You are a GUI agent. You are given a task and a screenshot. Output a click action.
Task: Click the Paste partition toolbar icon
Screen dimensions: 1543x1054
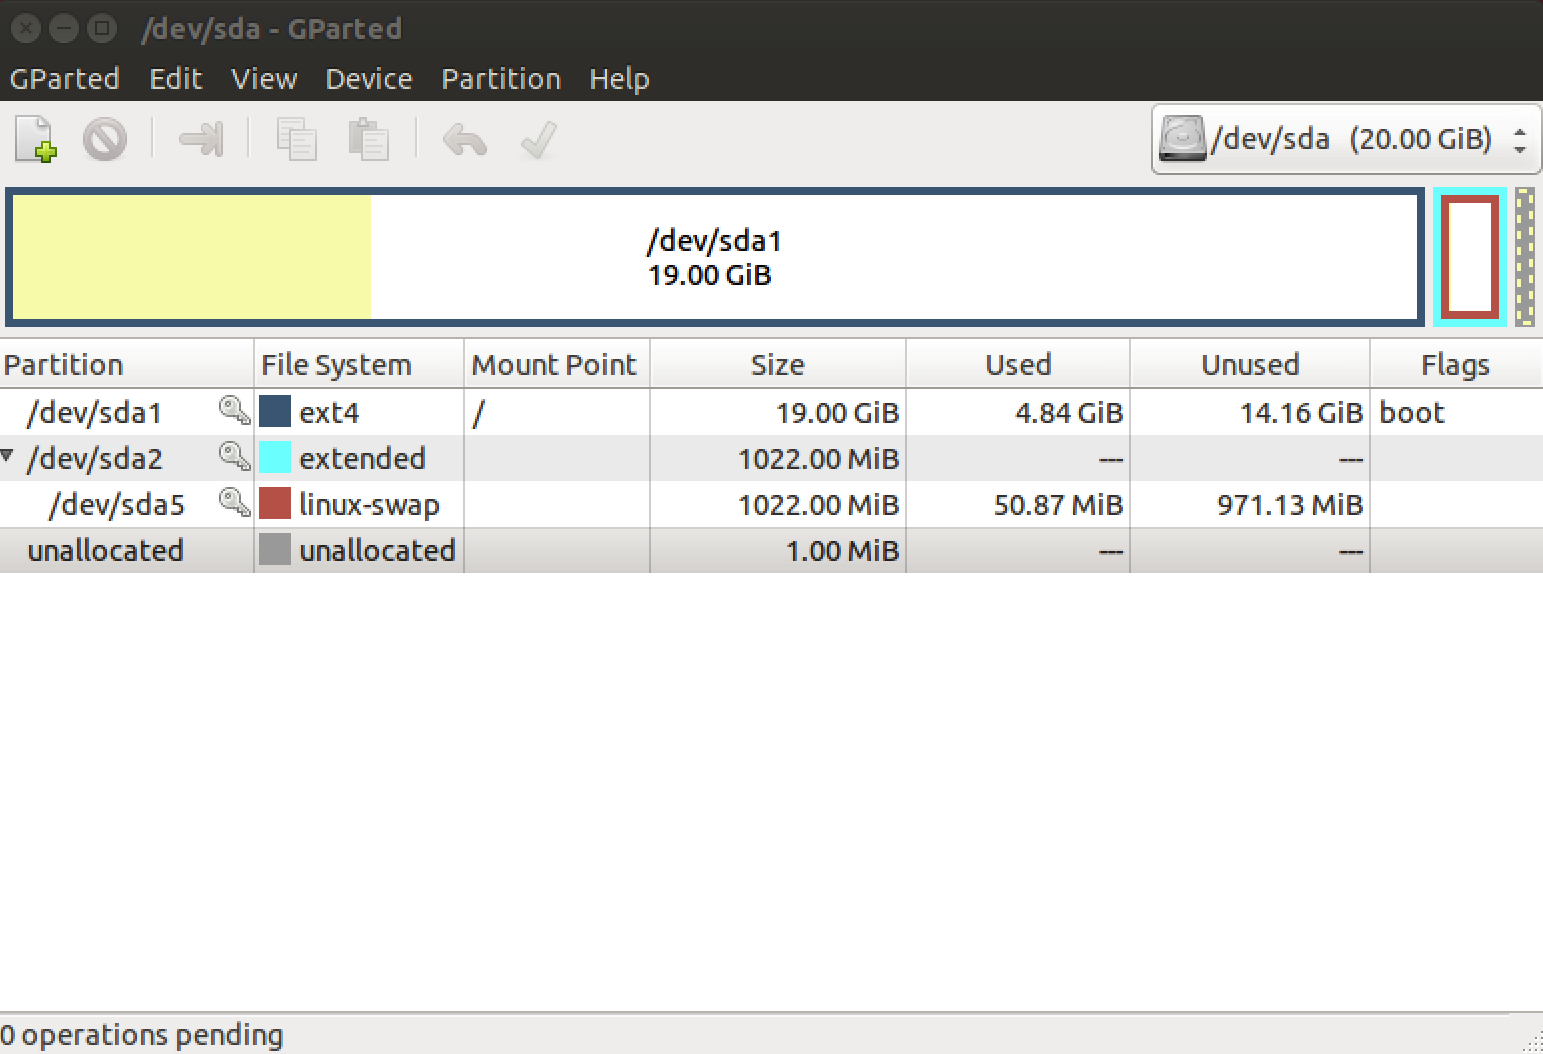click(368, 139)
